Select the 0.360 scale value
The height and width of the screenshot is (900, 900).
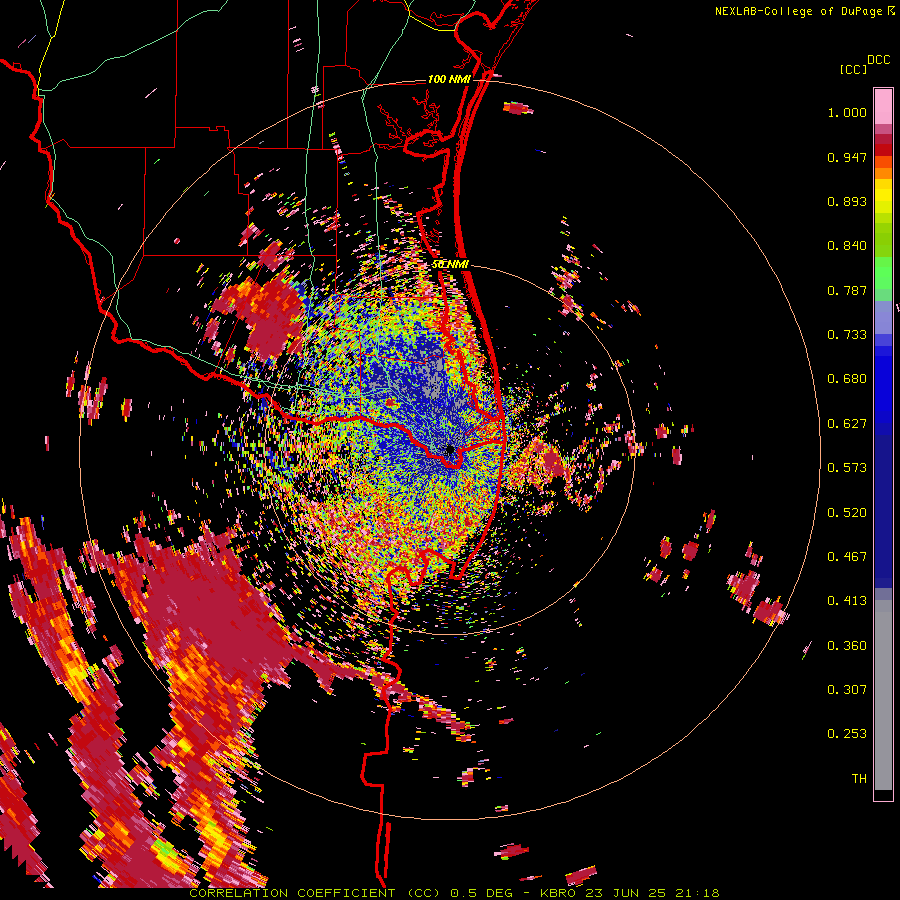(847, 646)
